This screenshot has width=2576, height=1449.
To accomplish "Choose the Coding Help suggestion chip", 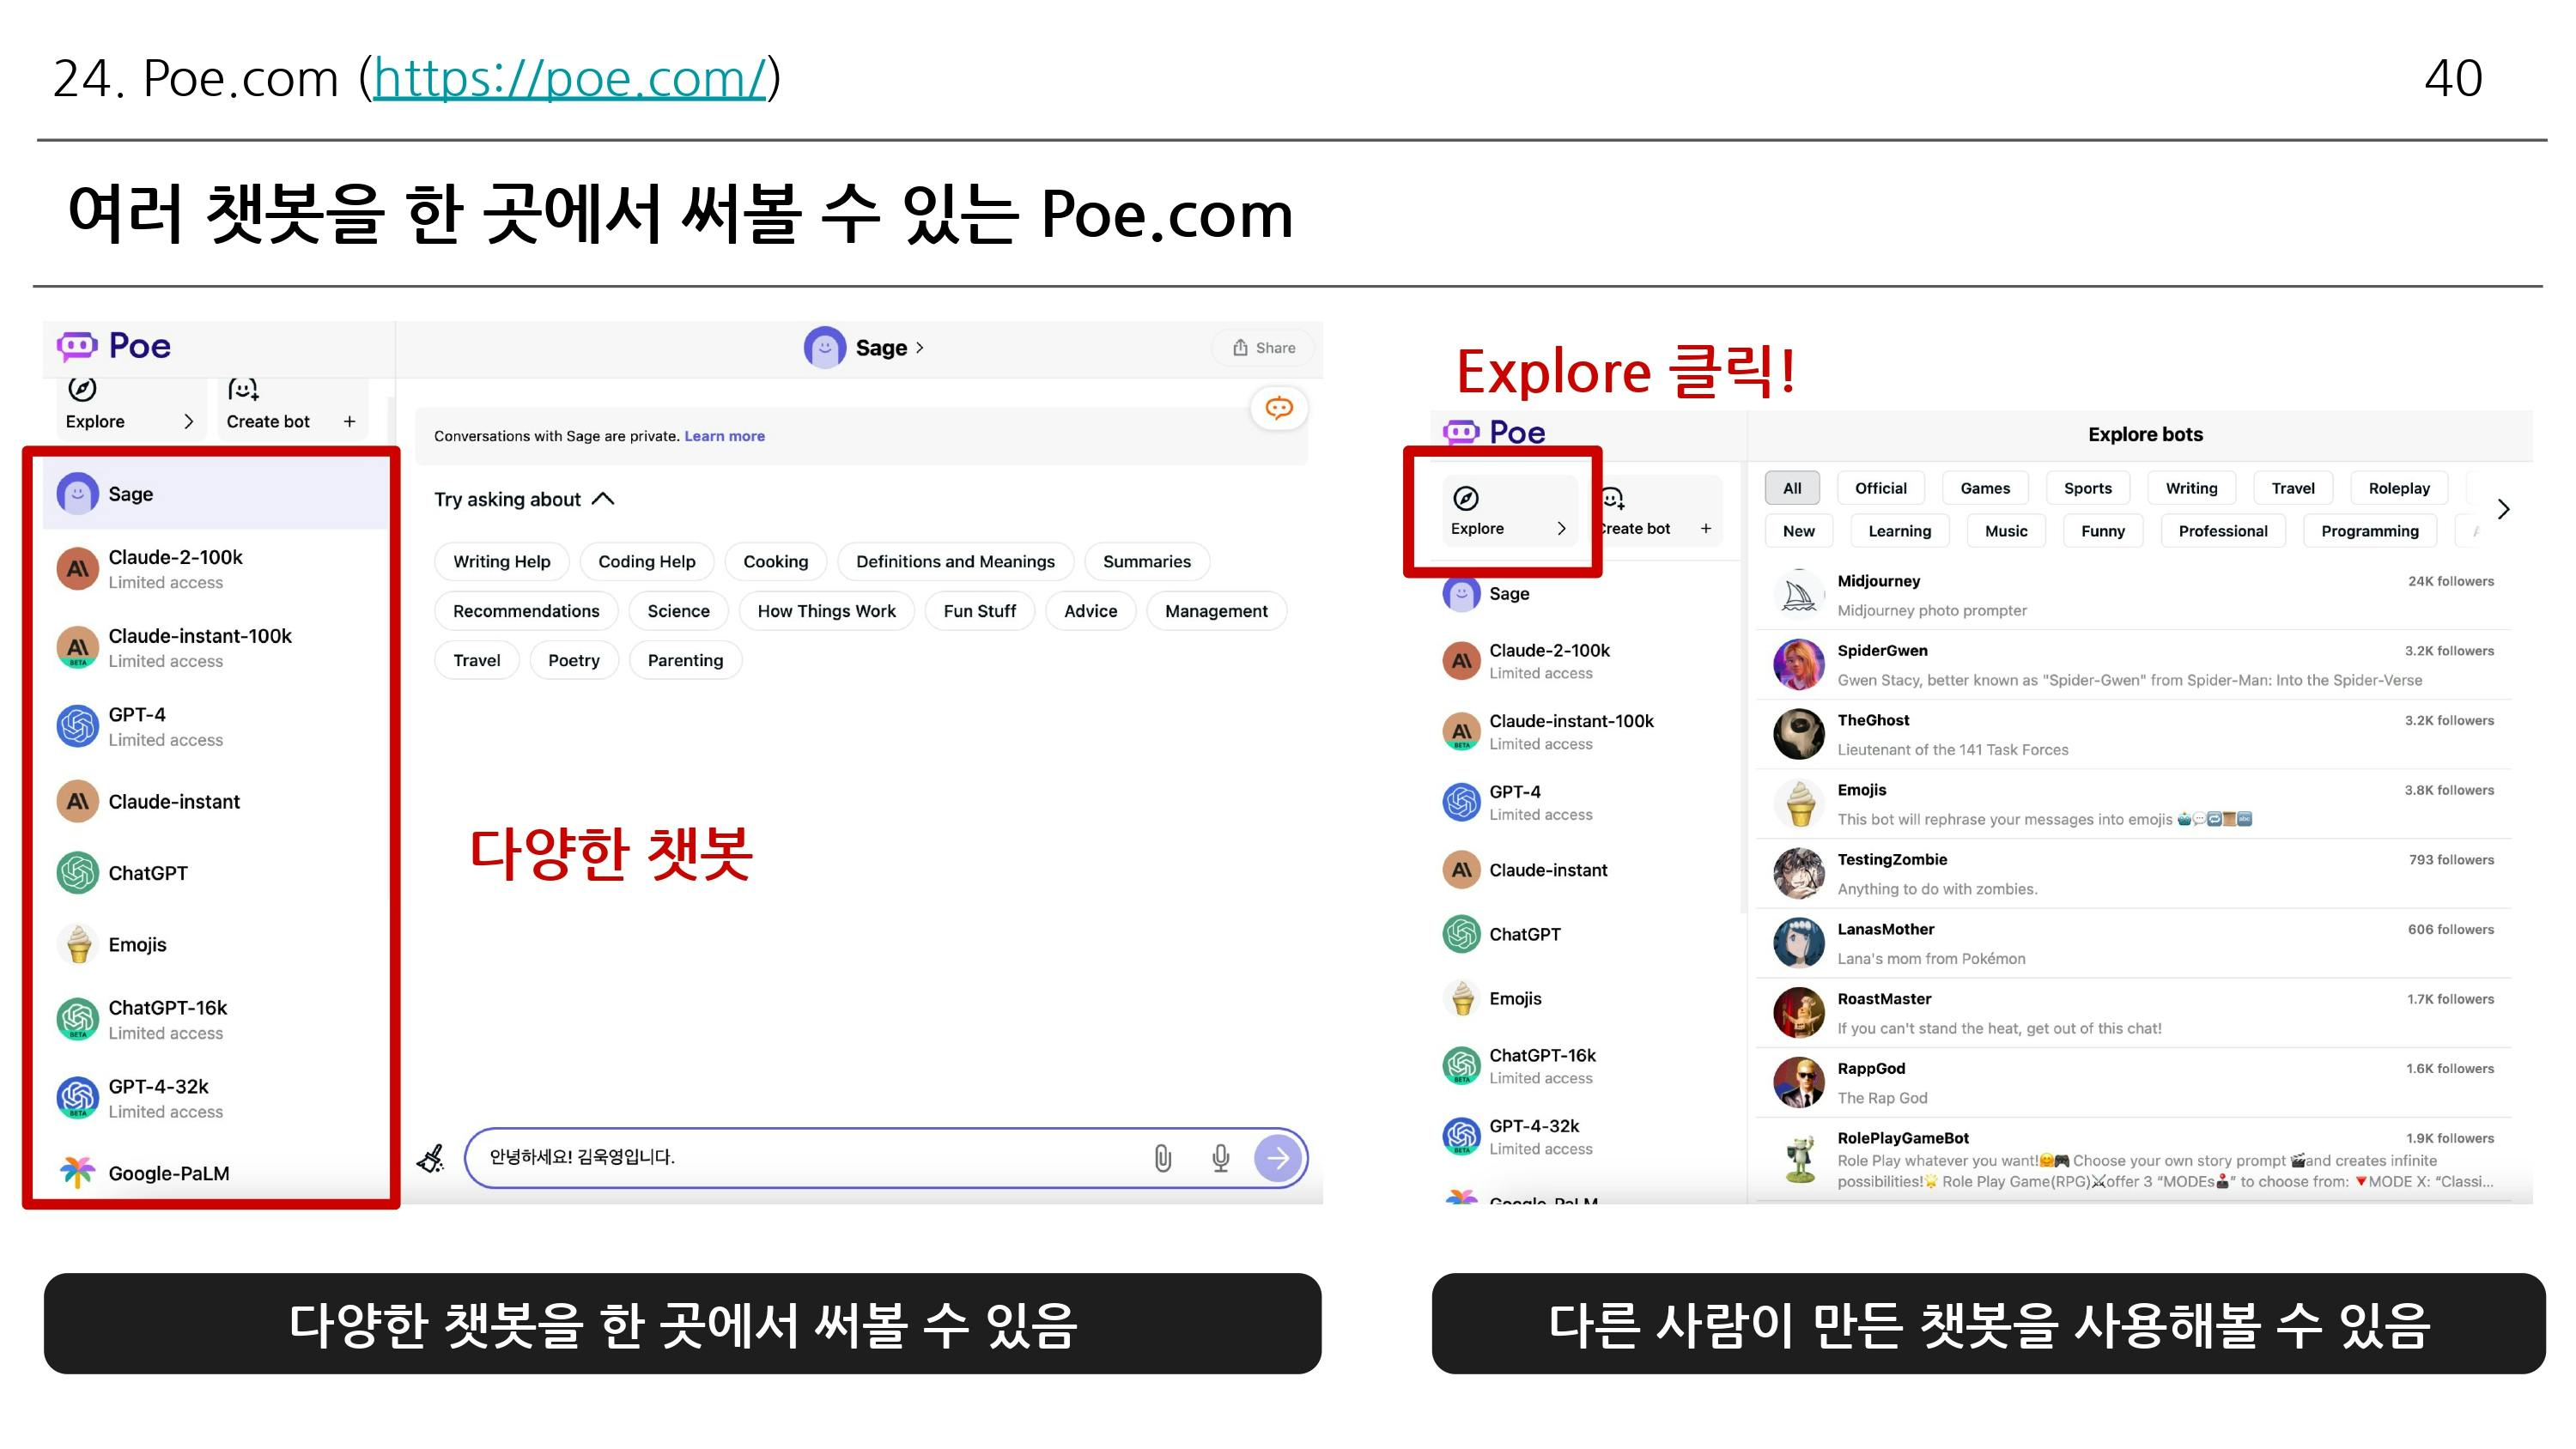I will 647,561.
